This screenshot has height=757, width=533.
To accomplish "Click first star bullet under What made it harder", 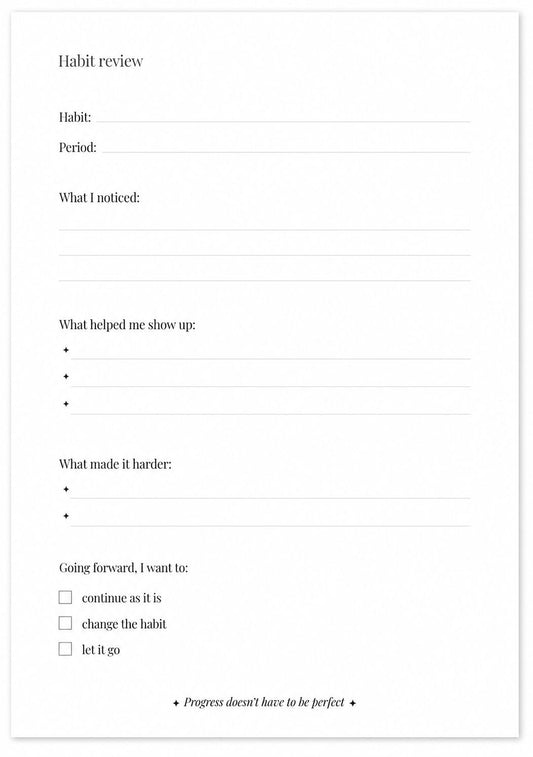I will click(x=66, y=489).
